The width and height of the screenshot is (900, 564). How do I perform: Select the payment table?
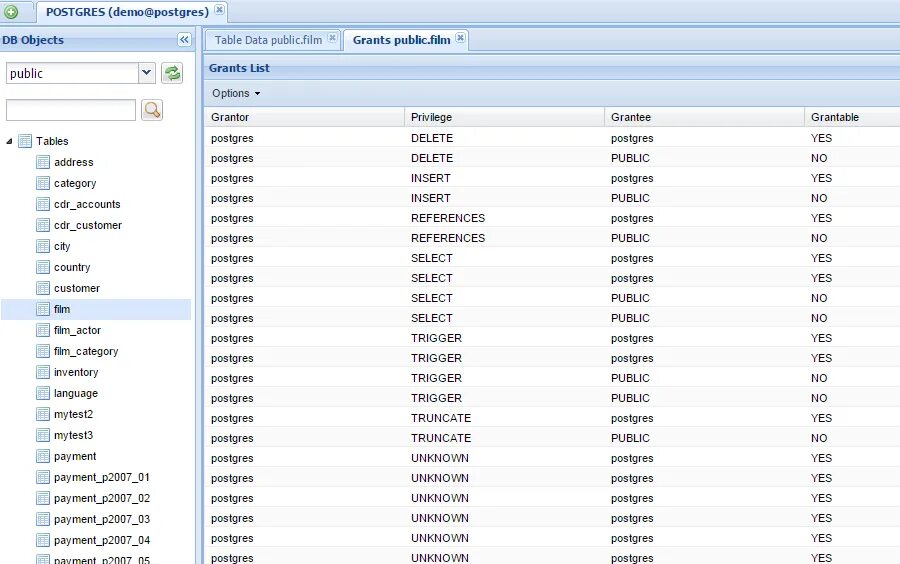(x=75, y=456)
